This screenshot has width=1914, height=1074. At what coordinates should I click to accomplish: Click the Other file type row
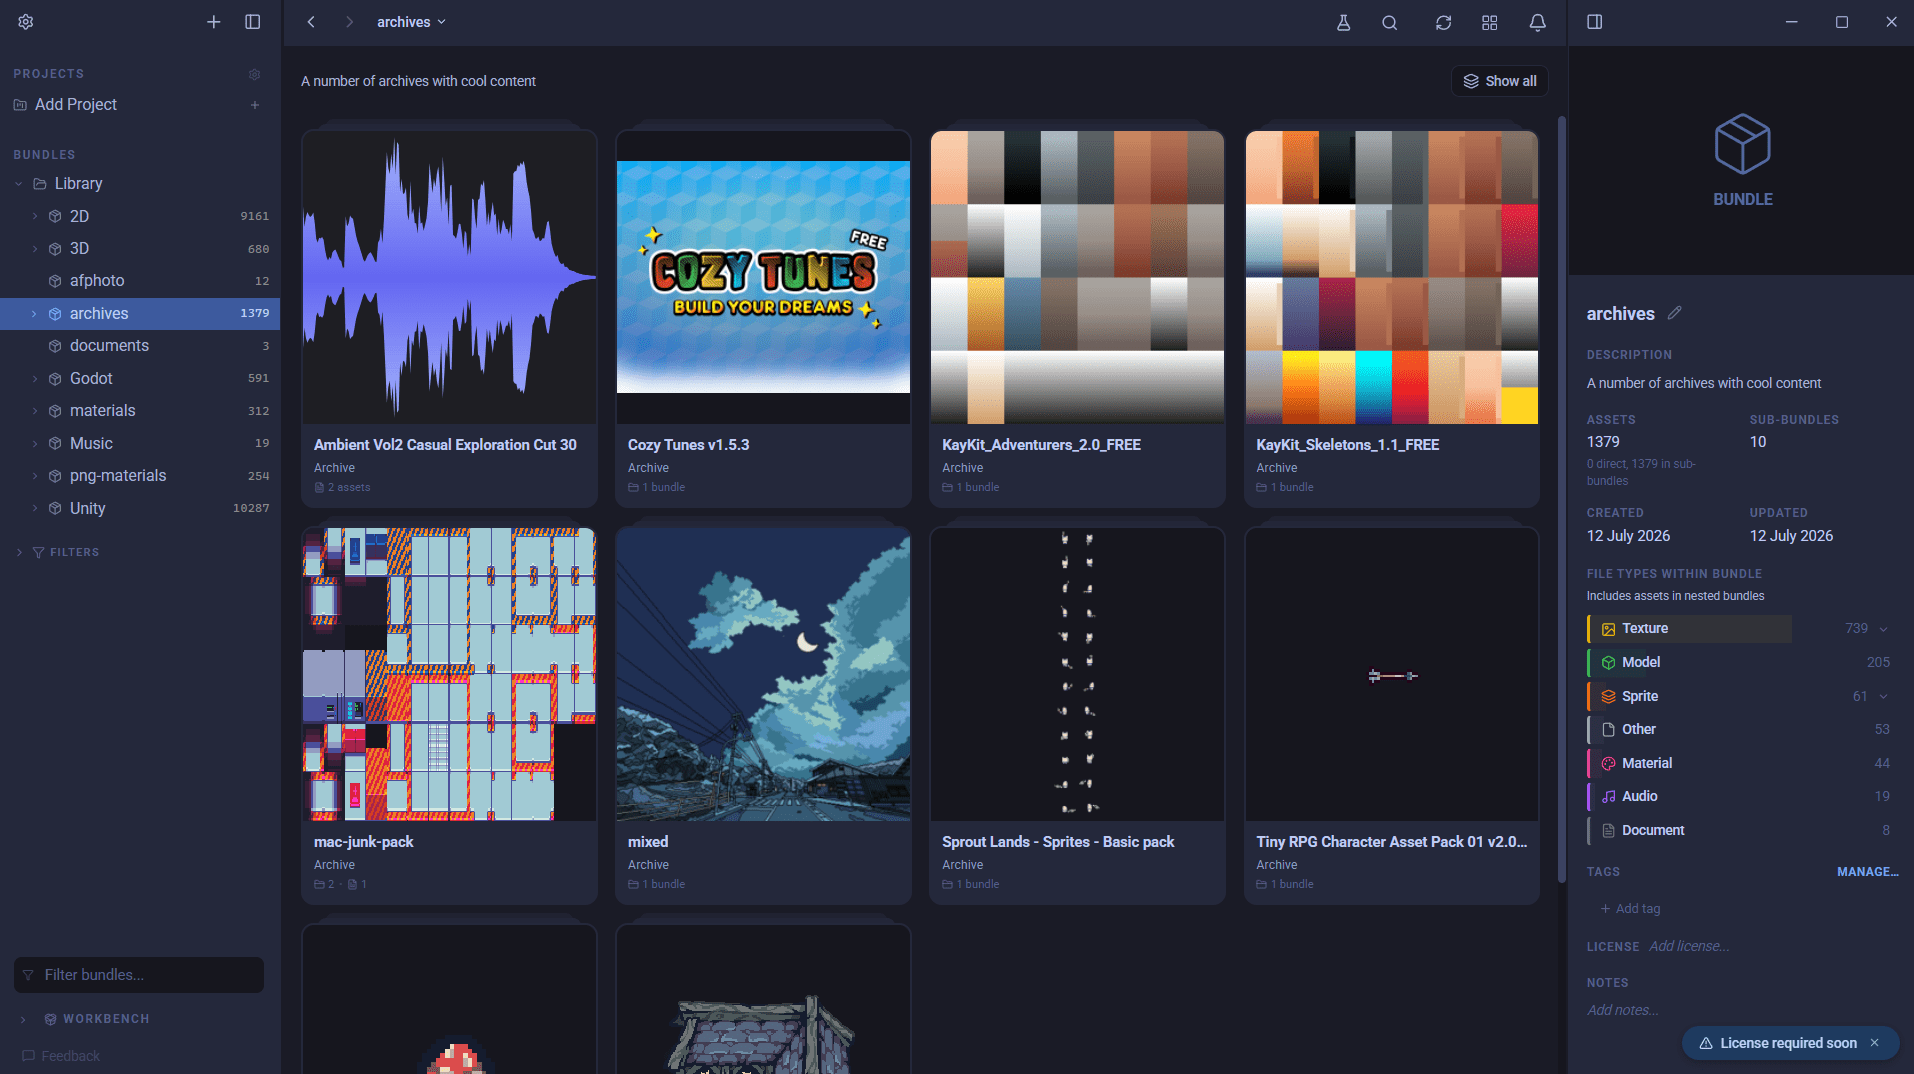[1742, 729]
